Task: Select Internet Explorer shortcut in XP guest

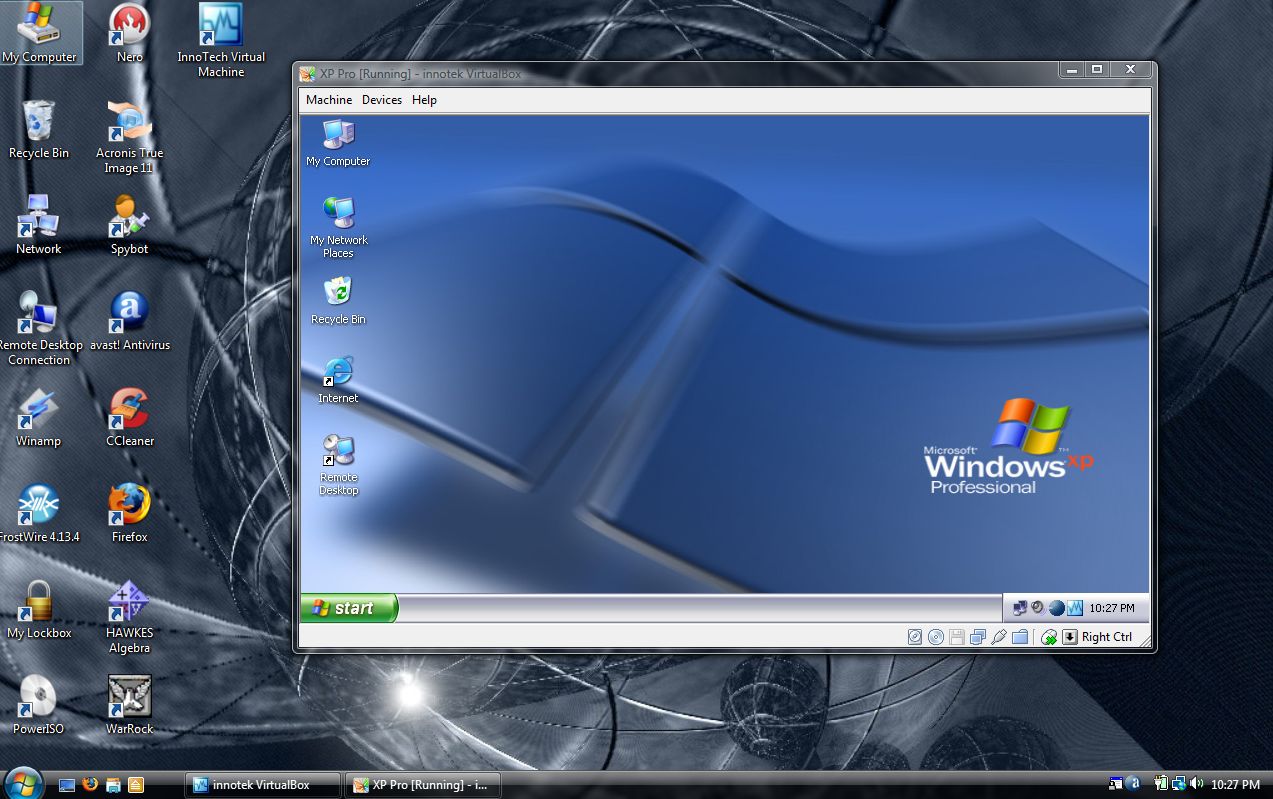Action: pyautogui.click(x=338, y=379)
